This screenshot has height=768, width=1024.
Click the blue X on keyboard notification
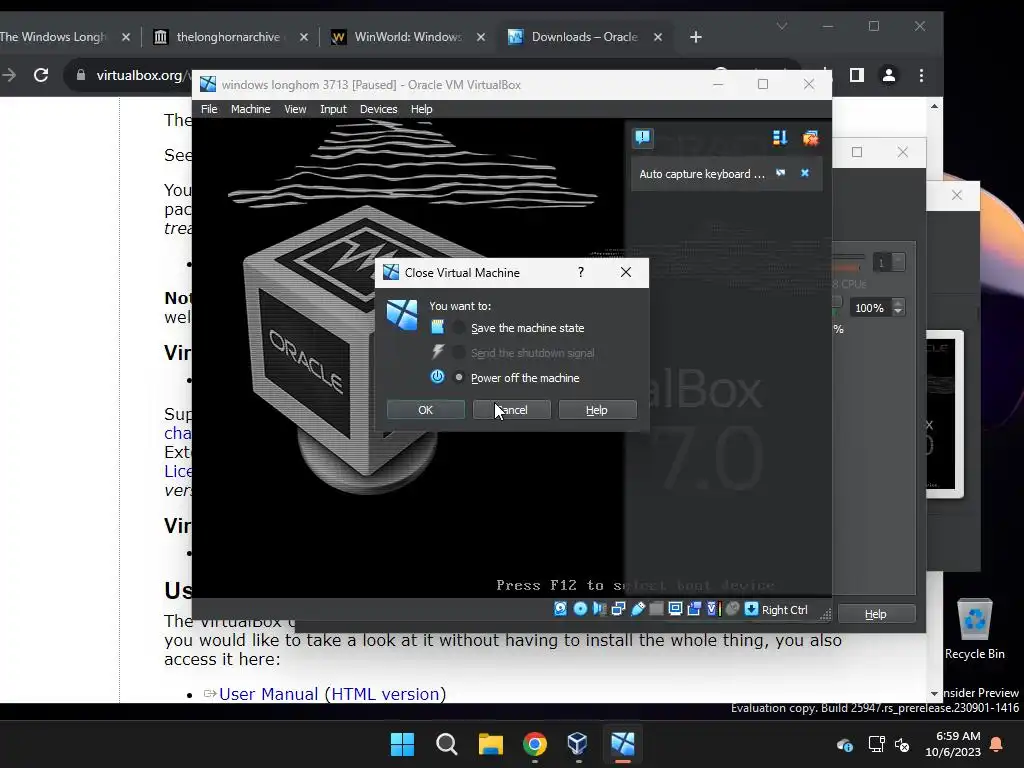pyautogui.click(x=805, y=173)
